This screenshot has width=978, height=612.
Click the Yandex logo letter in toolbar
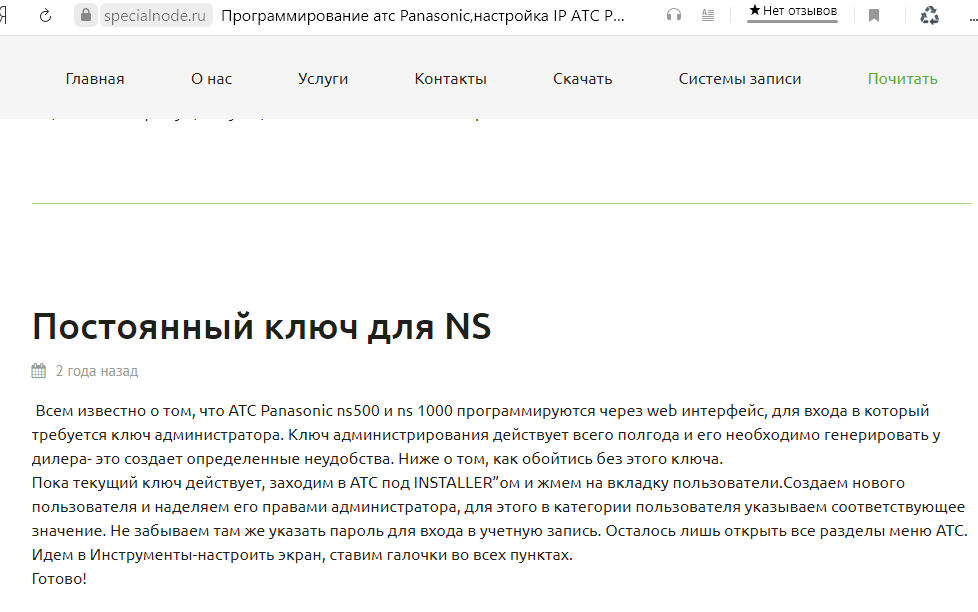[x=3, y=15]
